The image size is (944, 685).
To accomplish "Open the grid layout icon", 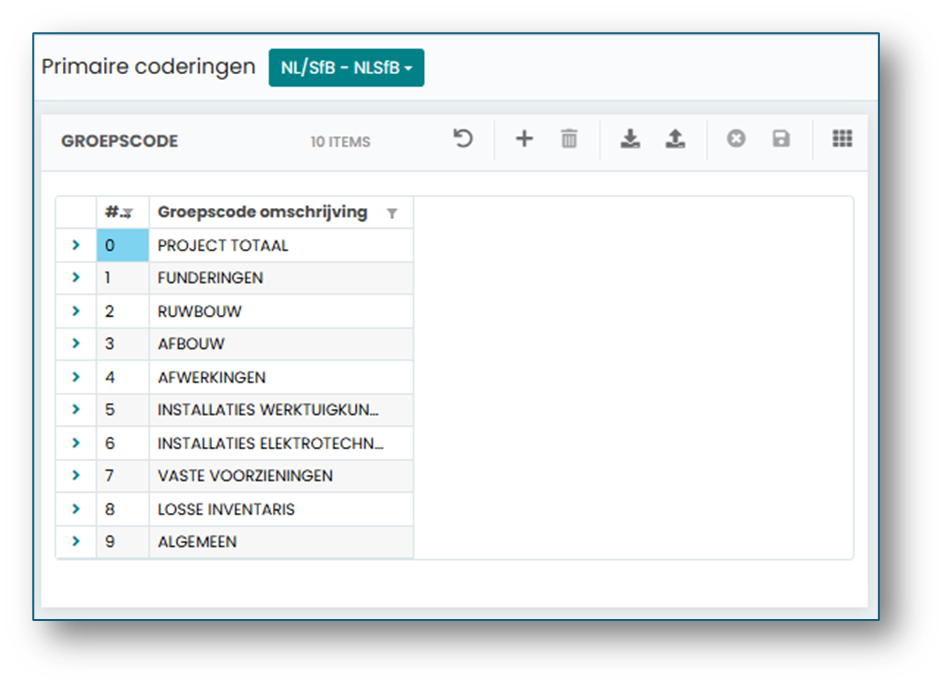I will [x=842, y=139].
